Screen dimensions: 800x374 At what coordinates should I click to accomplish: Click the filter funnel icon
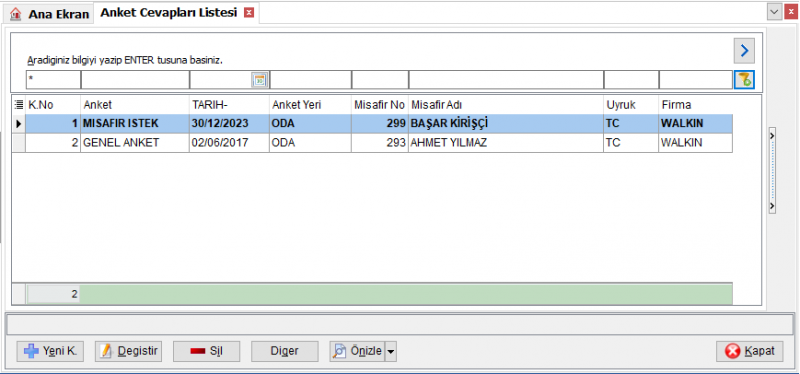744,80
